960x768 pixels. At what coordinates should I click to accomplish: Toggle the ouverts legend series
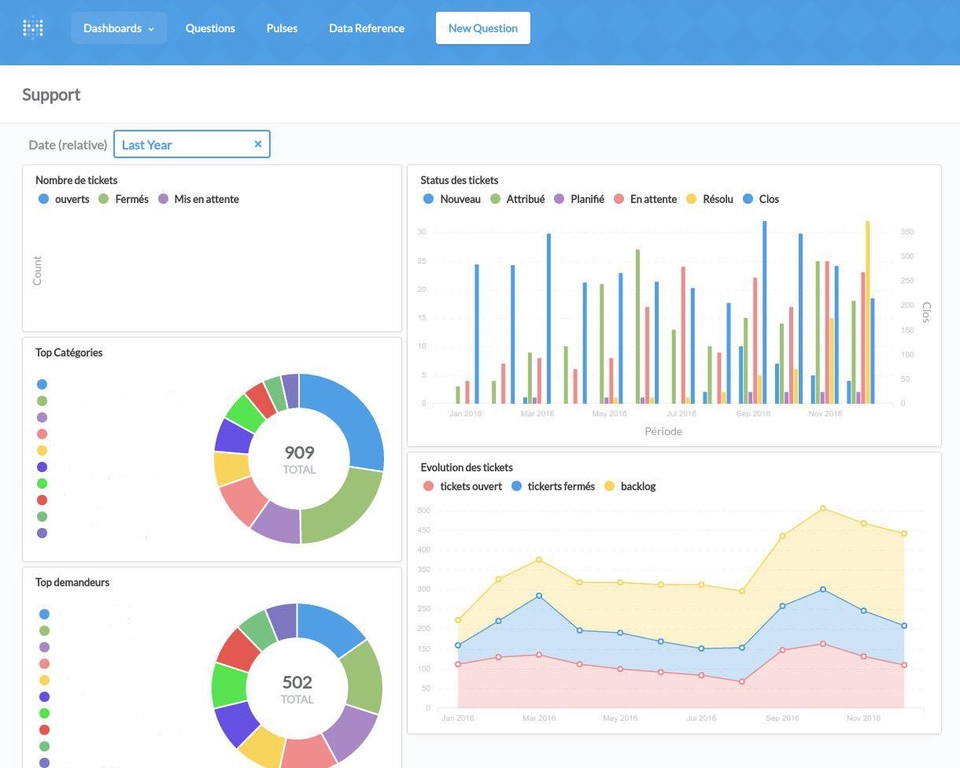pos(64,199)
